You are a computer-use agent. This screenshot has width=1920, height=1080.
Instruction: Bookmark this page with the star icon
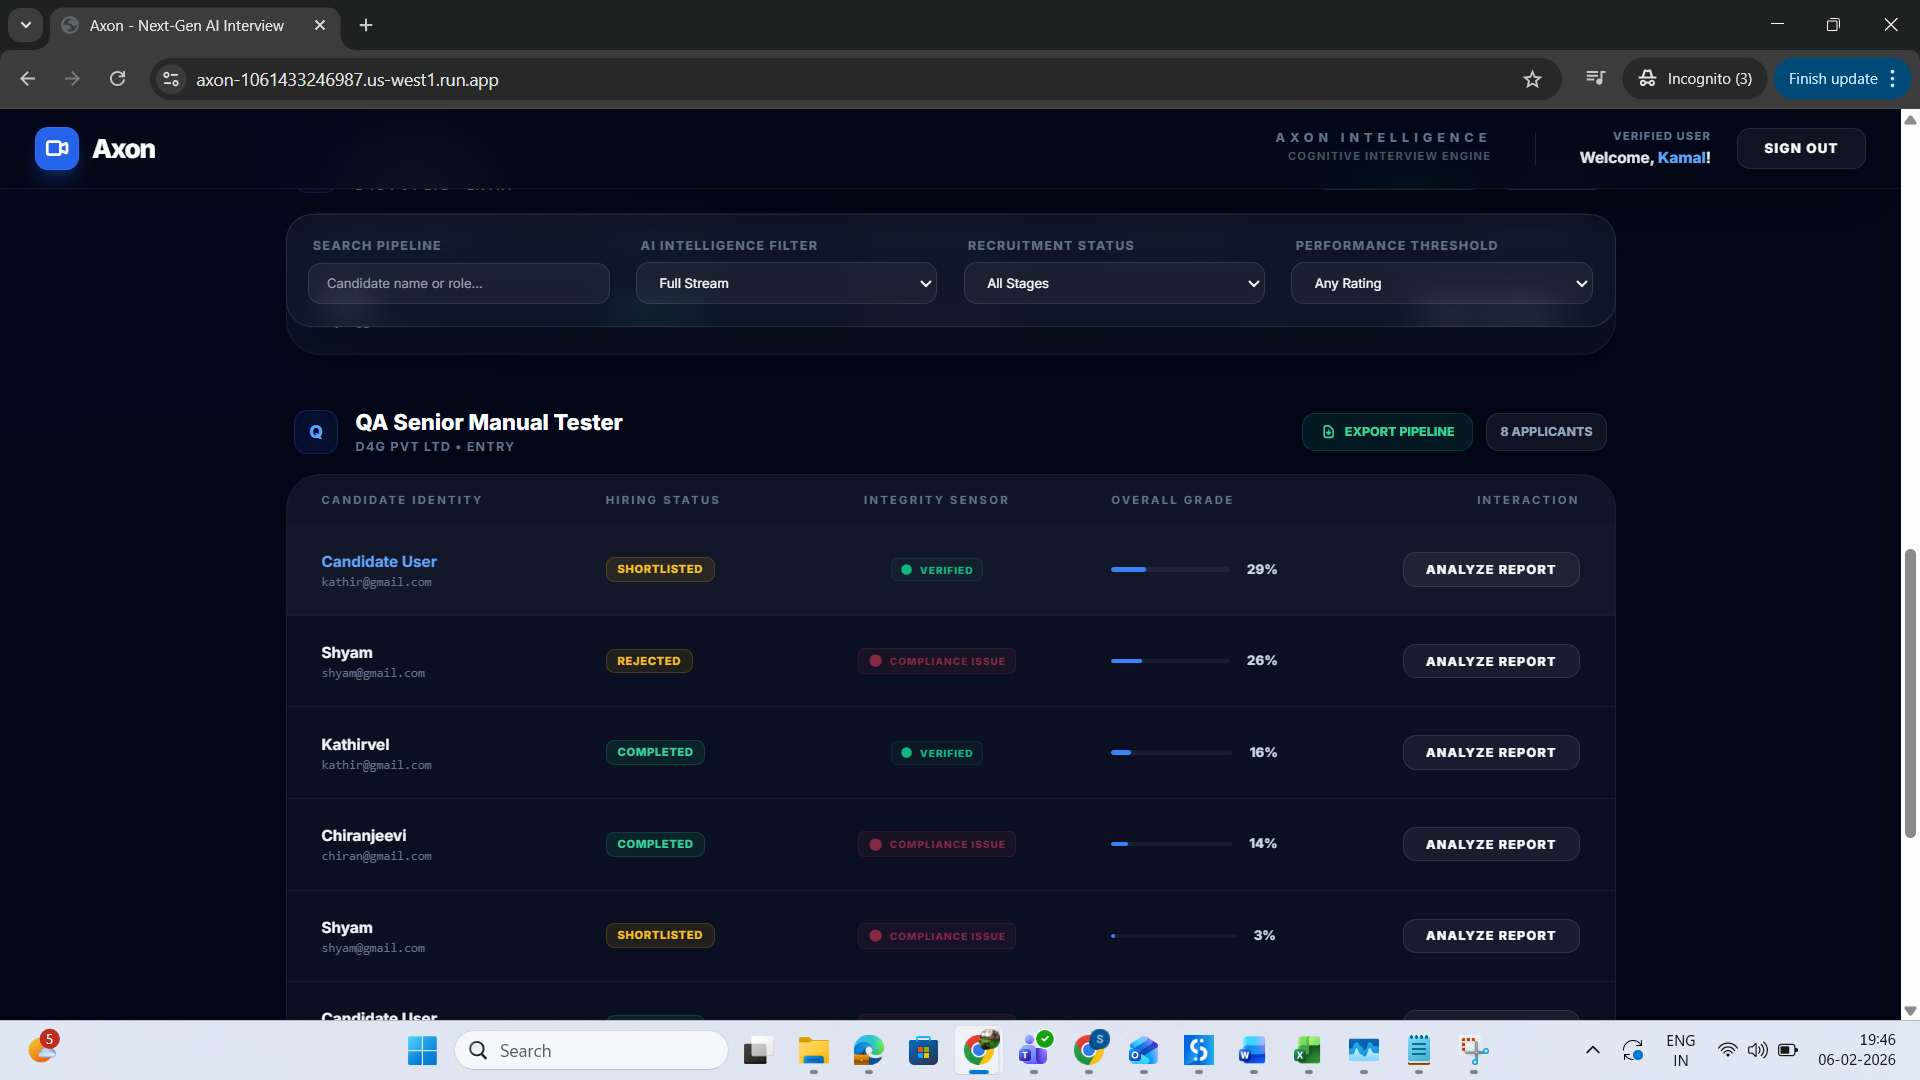coord(1532,79)
